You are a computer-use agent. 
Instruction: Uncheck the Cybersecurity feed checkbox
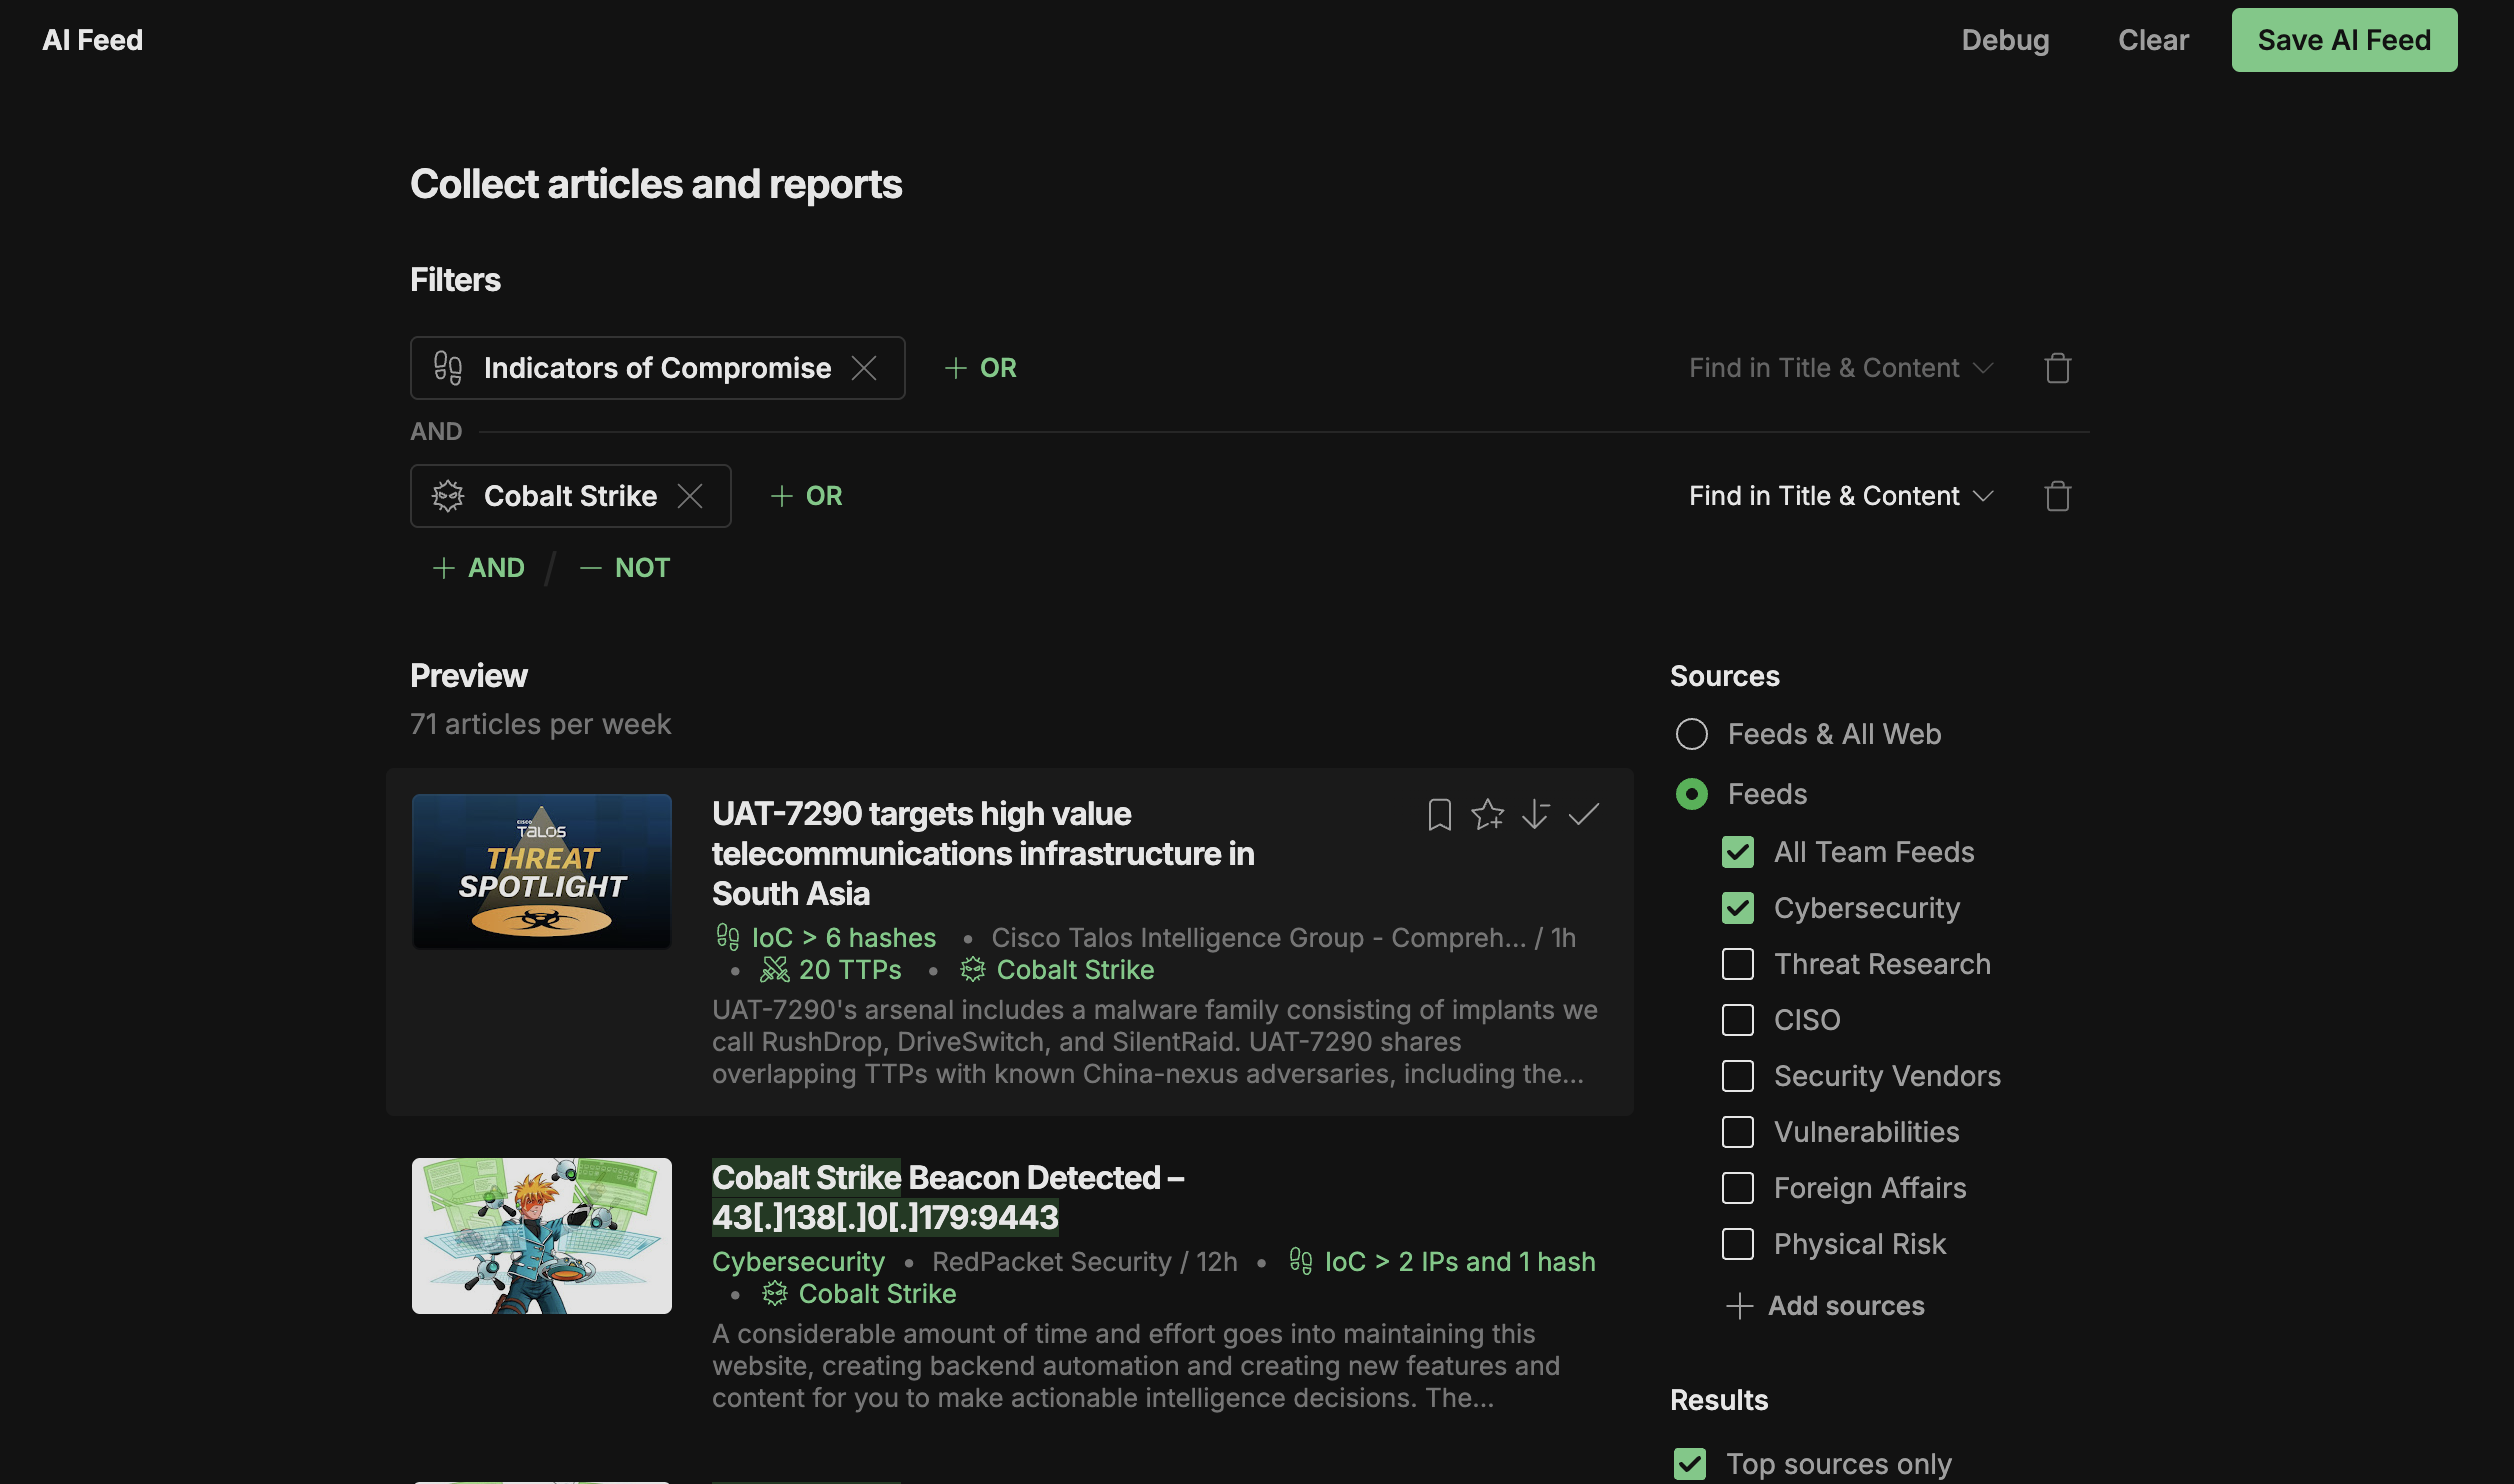(1738, 908)
